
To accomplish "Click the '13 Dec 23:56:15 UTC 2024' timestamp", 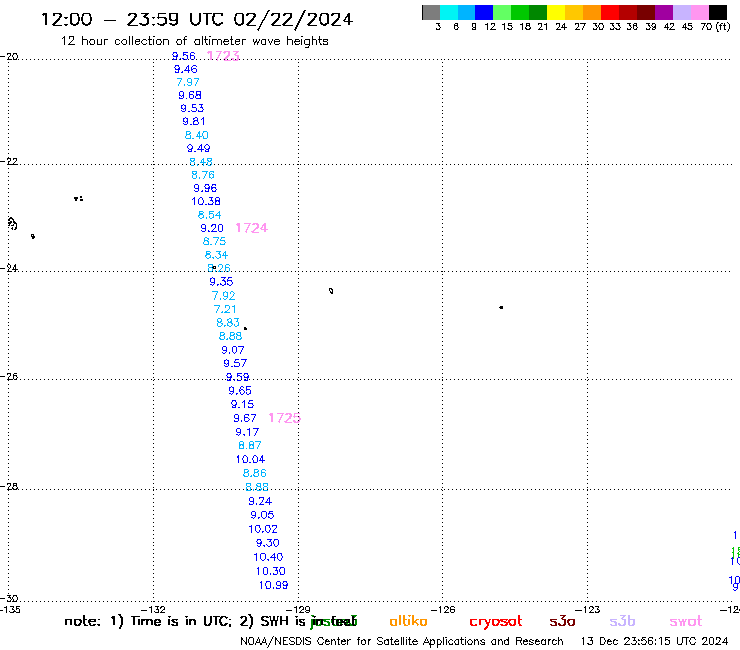I will point(655,642).
